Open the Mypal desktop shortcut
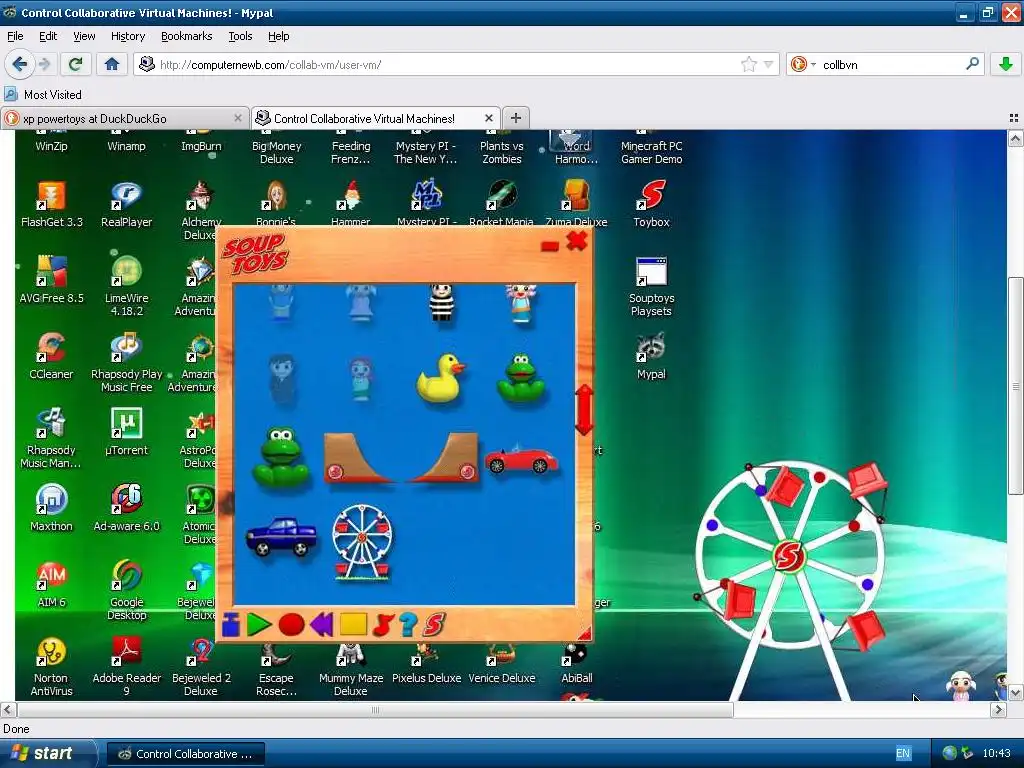The image size is (1024, 768). tap(651, 356)
